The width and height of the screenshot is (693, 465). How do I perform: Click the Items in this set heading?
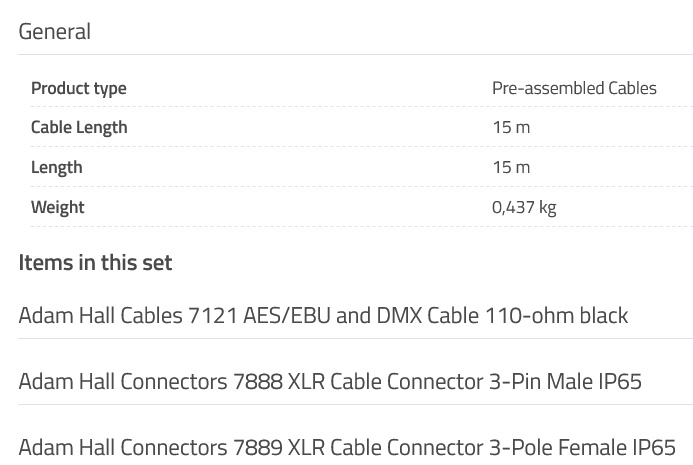click(95, 263)
